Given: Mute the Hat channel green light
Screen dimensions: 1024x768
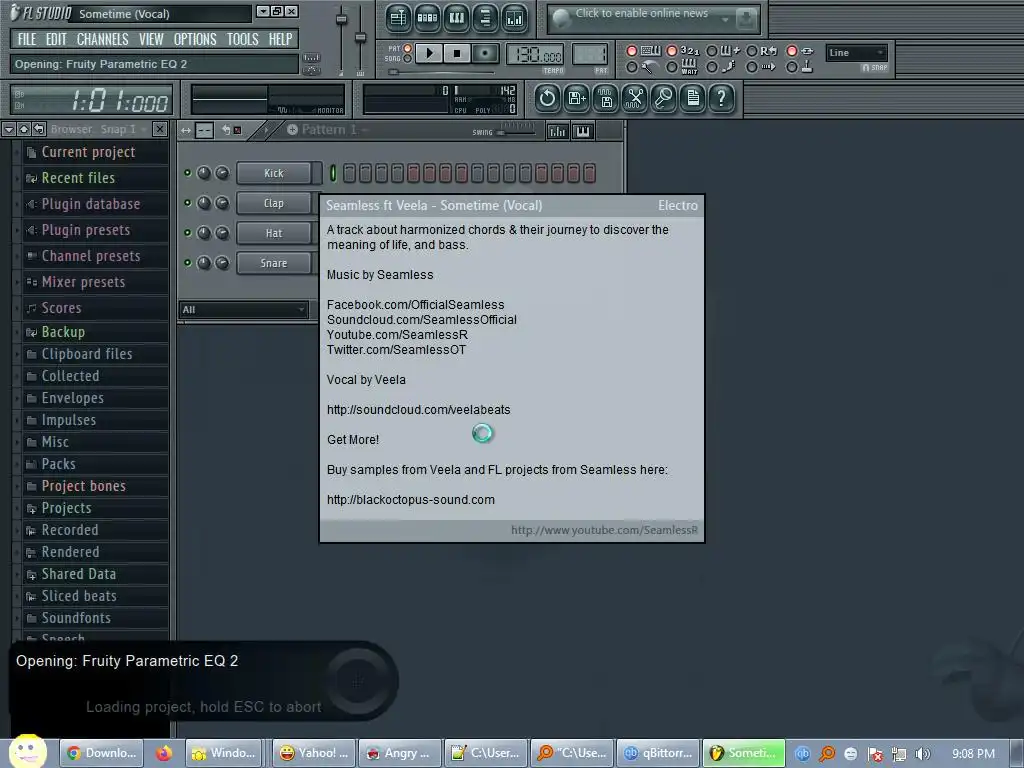Looking at the screenshot, I should (x=187, y=232).
